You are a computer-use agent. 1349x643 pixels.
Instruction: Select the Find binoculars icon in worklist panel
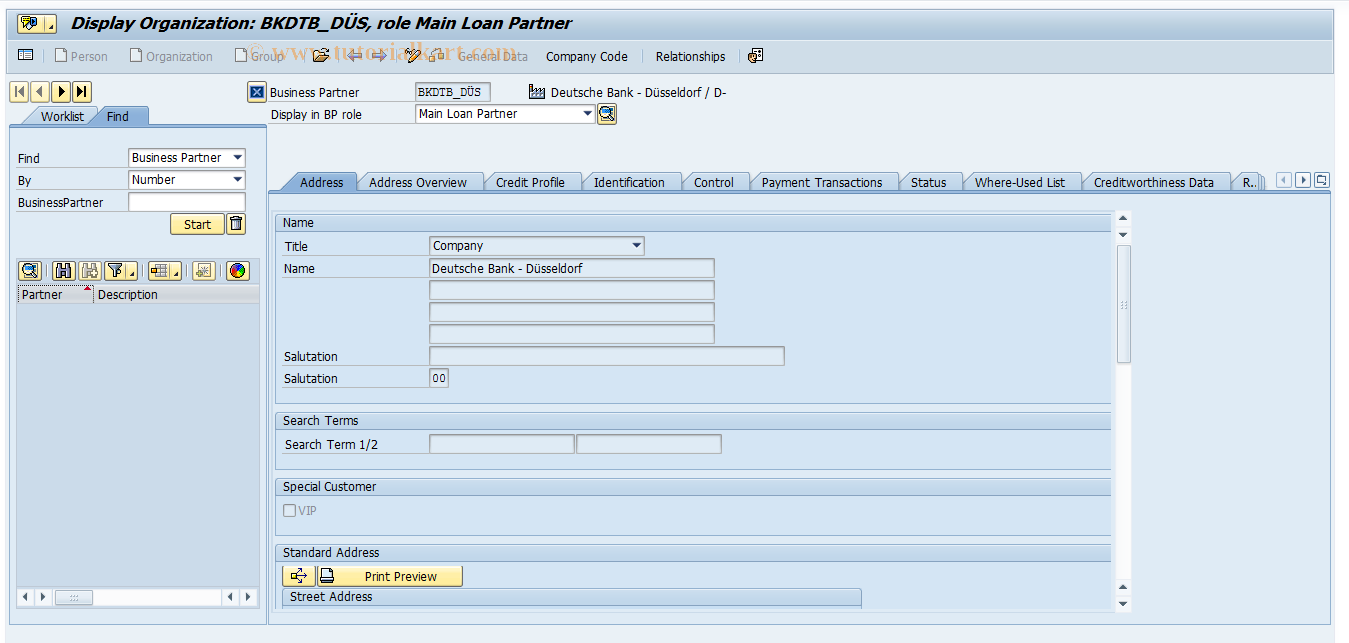(x=62, y=270)
